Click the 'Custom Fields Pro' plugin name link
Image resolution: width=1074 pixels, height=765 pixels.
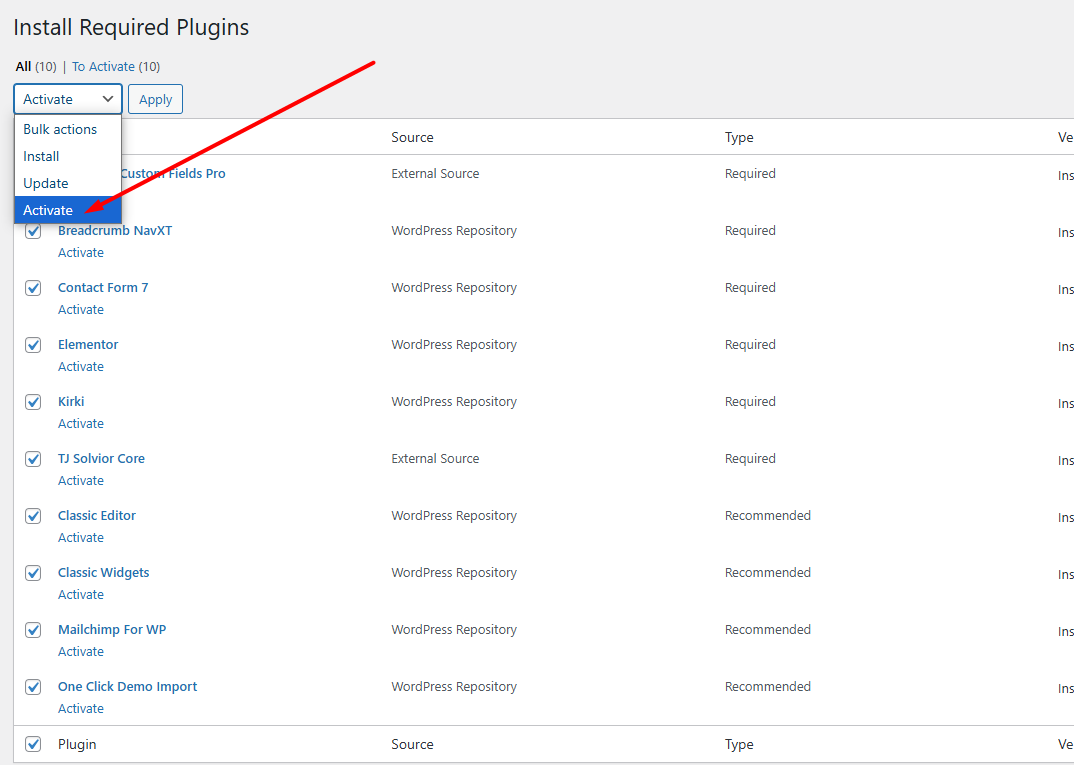point(173,173)
